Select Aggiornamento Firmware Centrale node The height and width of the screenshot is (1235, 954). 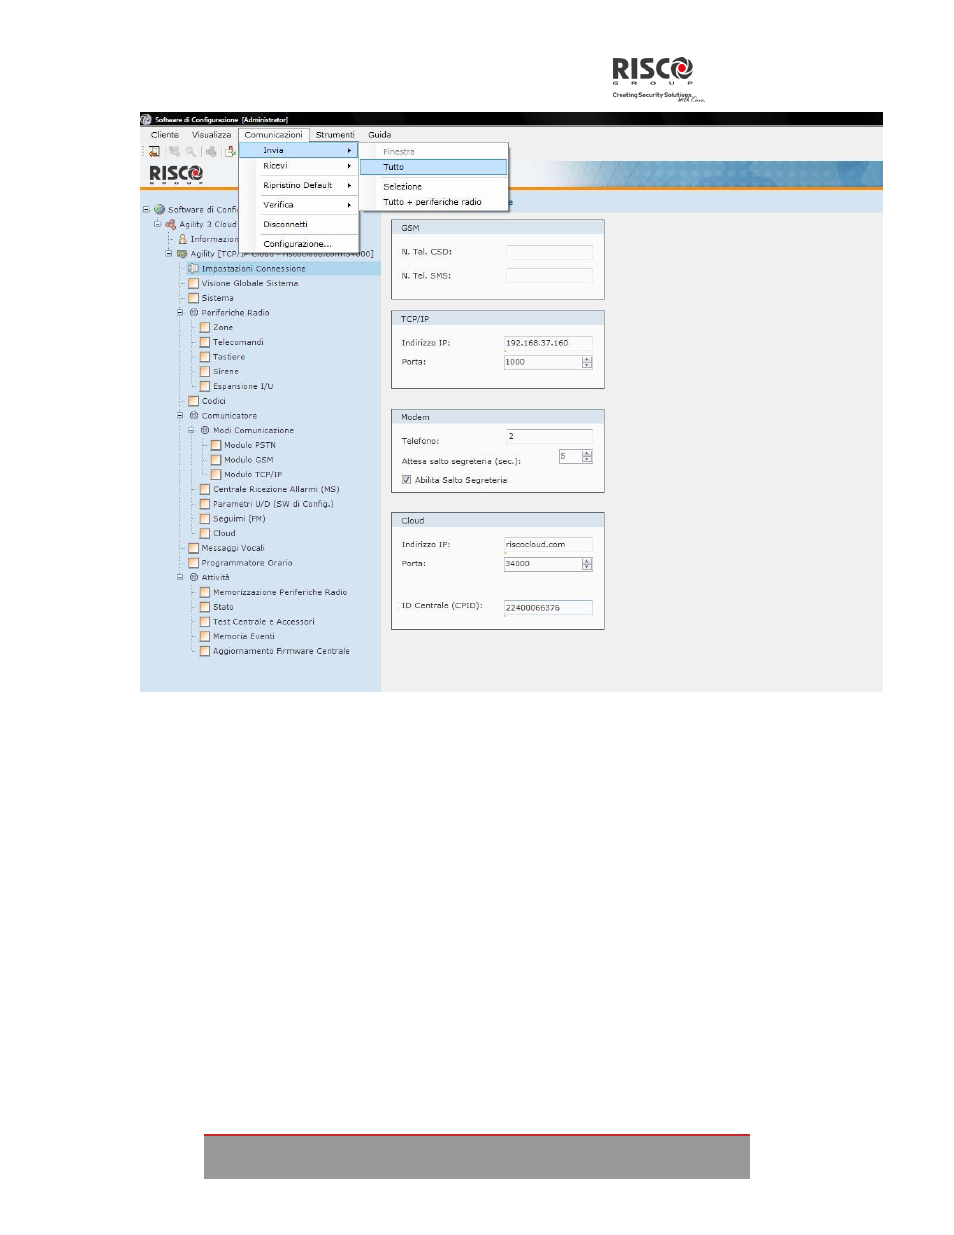pos(281,652)
